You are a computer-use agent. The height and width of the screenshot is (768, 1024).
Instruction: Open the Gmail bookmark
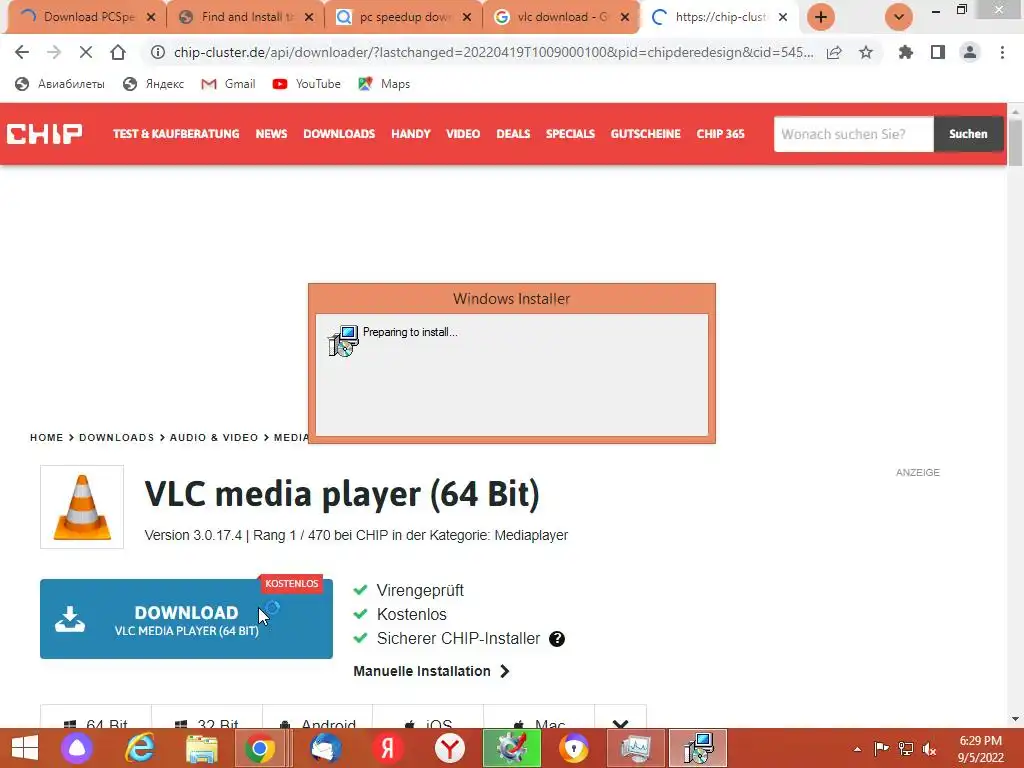point(229,84)
